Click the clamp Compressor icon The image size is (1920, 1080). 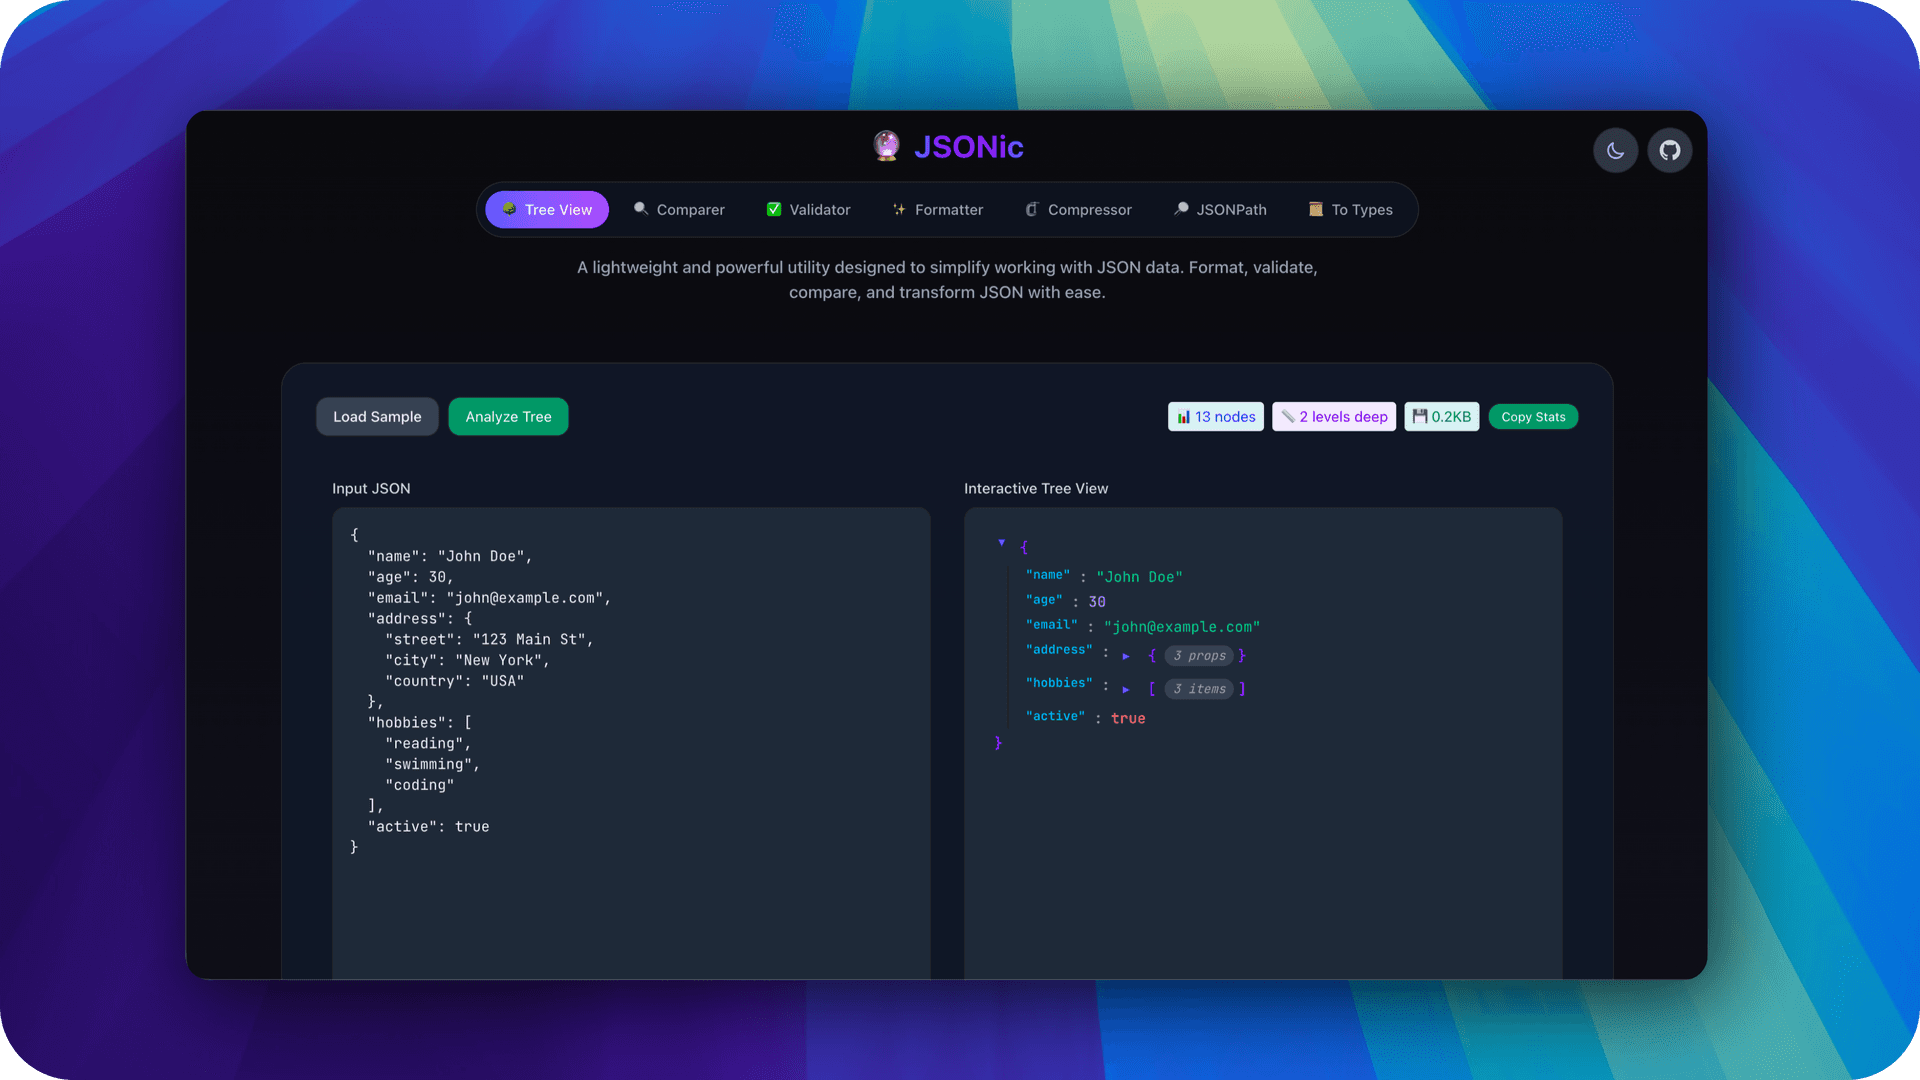point(1031,209)
